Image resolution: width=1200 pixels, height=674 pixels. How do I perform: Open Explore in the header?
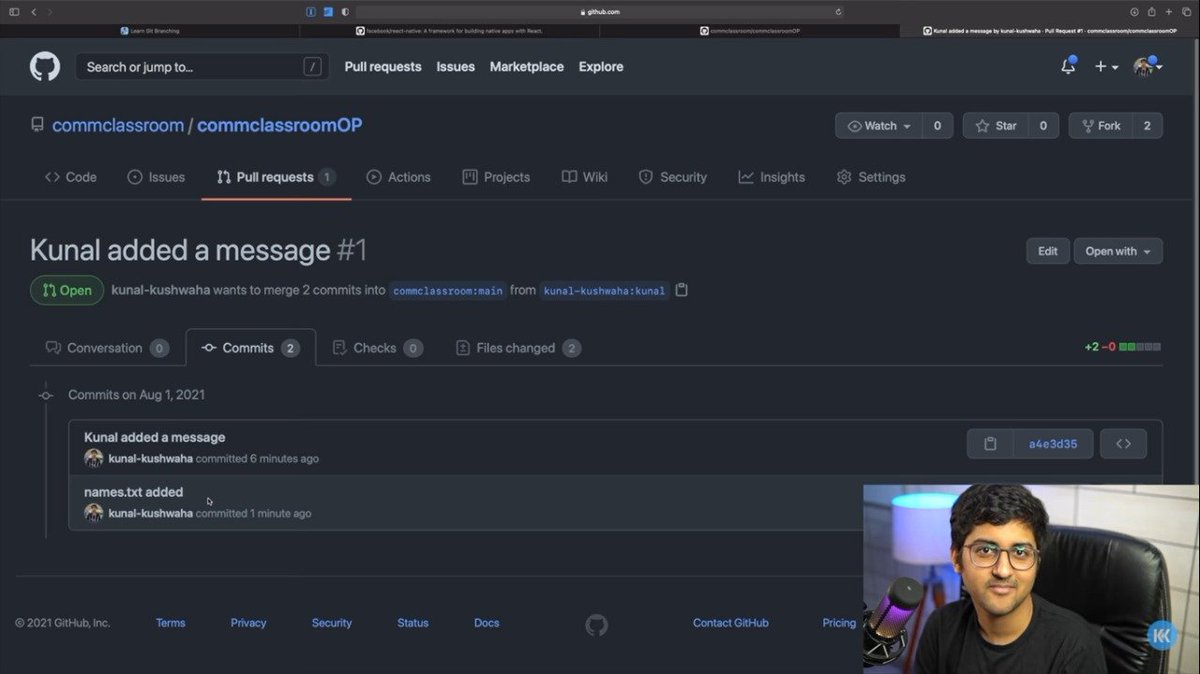tap(601, 67)
